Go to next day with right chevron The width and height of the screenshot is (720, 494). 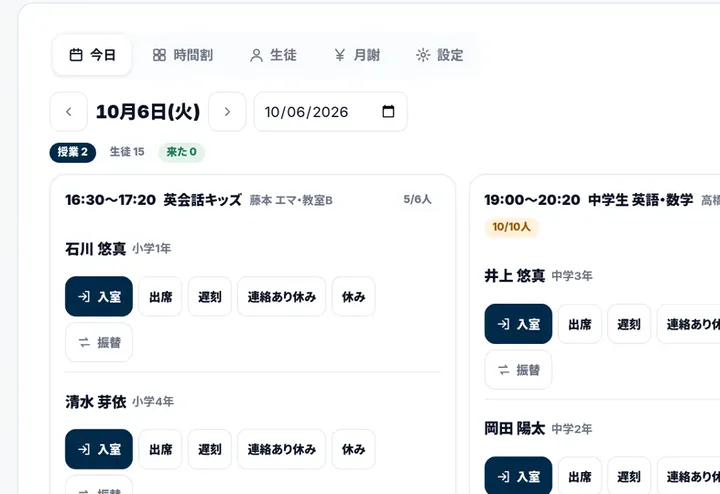click(x=227, y=112)
